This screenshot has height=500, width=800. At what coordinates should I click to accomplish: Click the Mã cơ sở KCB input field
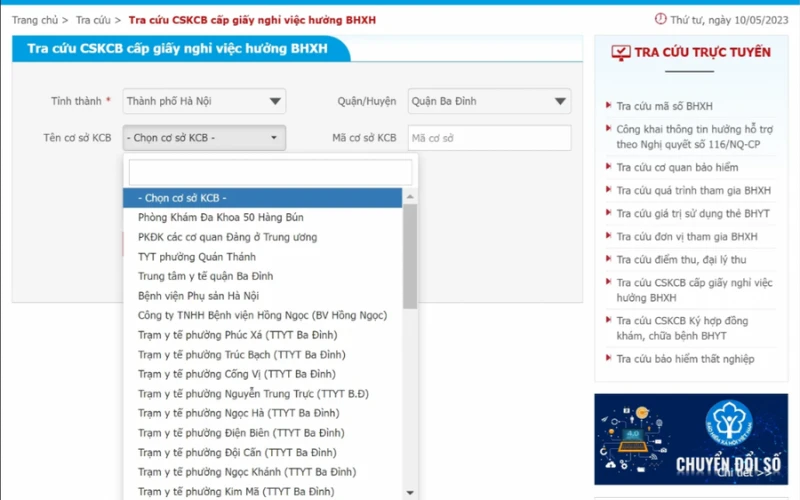488,138
